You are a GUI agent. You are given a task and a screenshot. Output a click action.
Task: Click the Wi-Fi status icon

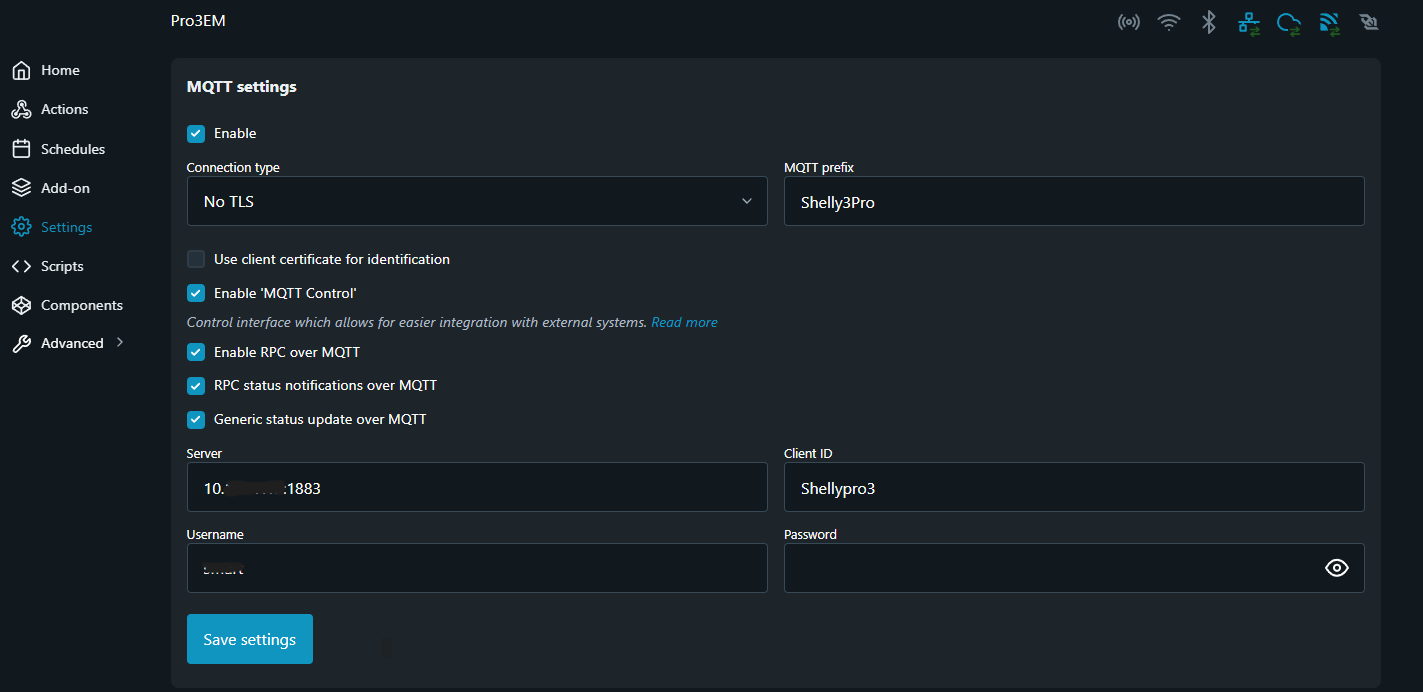point(1168,22)
